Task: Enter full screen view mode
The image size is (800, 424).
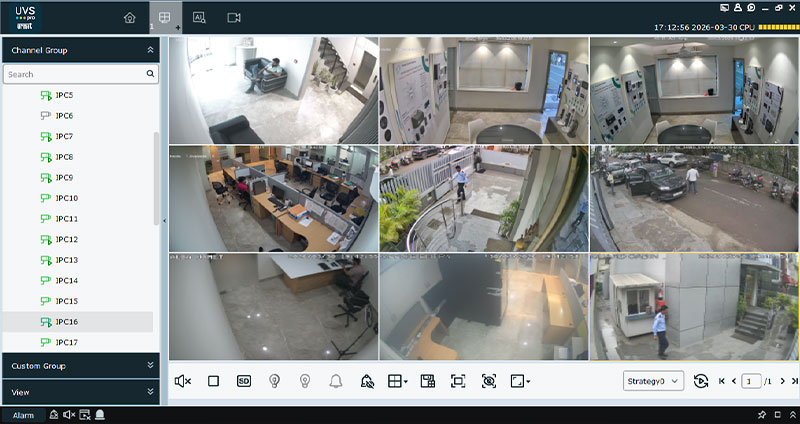Action: point(458,381)
